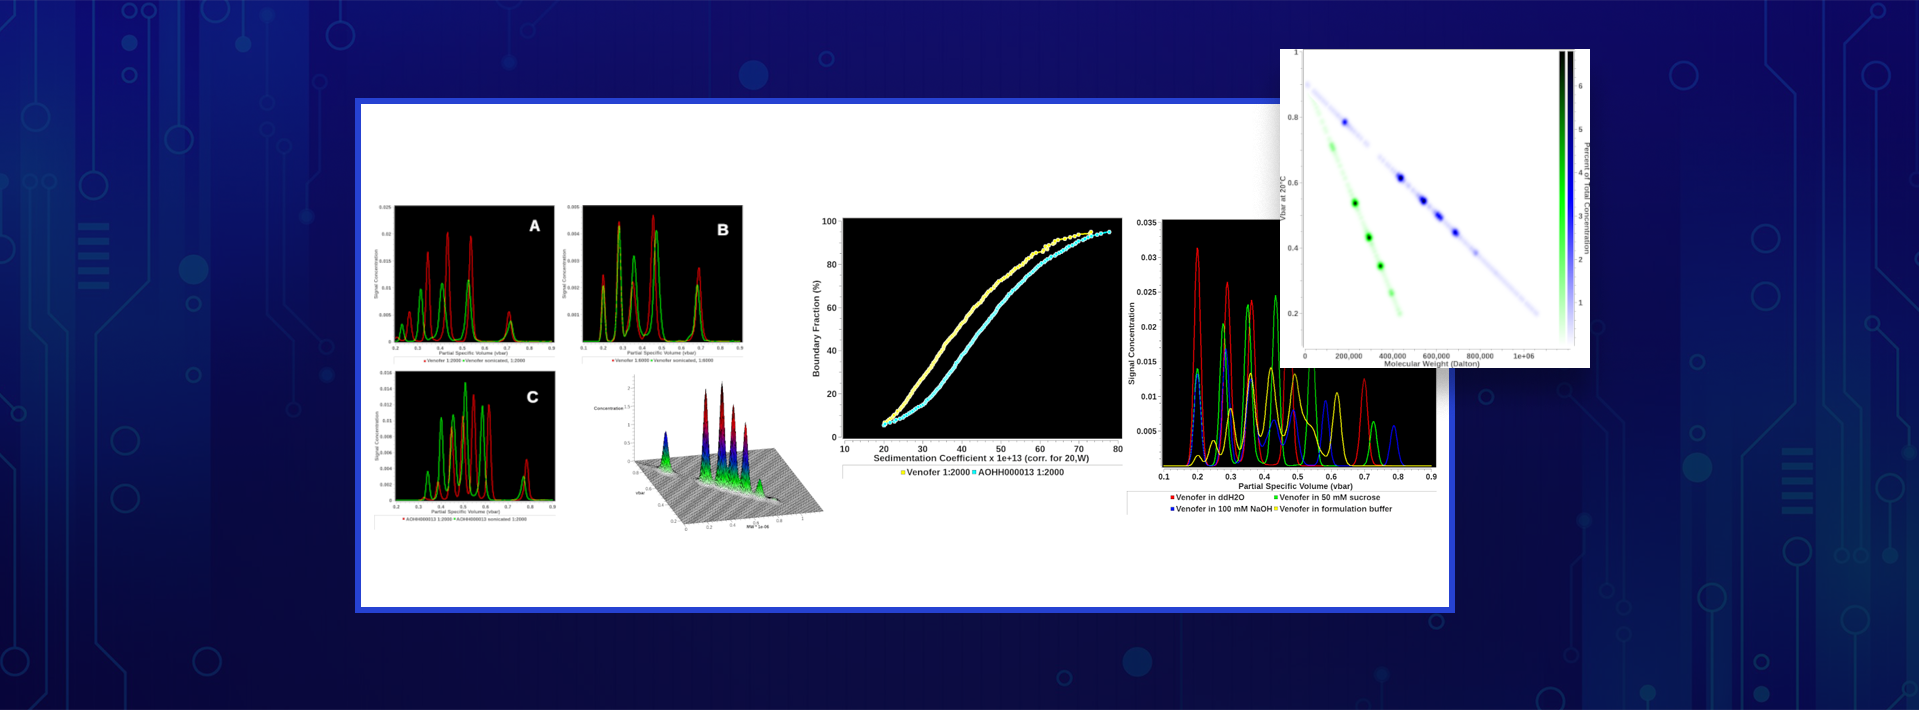Viewport: 1919px width, 710px height.
Task: Click the panel B chart label
Action: [722, 229]
